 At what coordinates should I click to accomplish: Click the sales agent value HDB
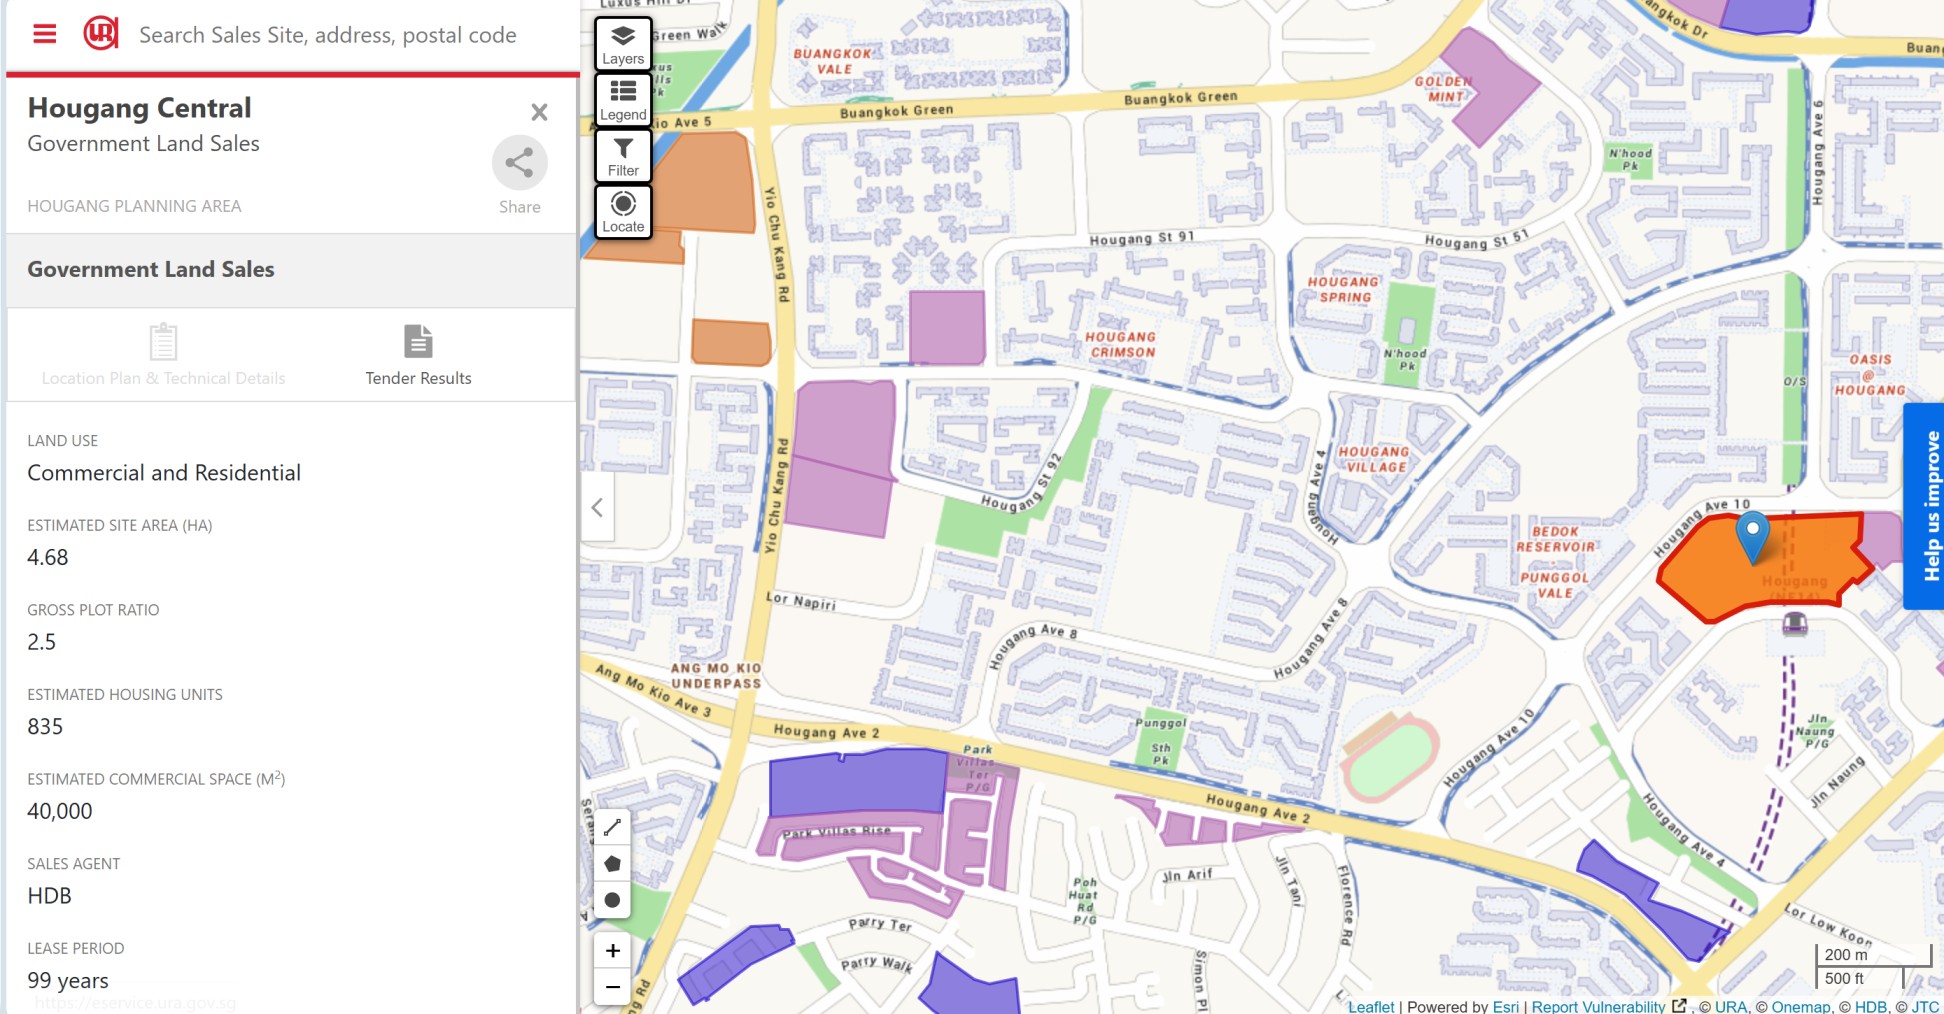(x=50, y=896)
